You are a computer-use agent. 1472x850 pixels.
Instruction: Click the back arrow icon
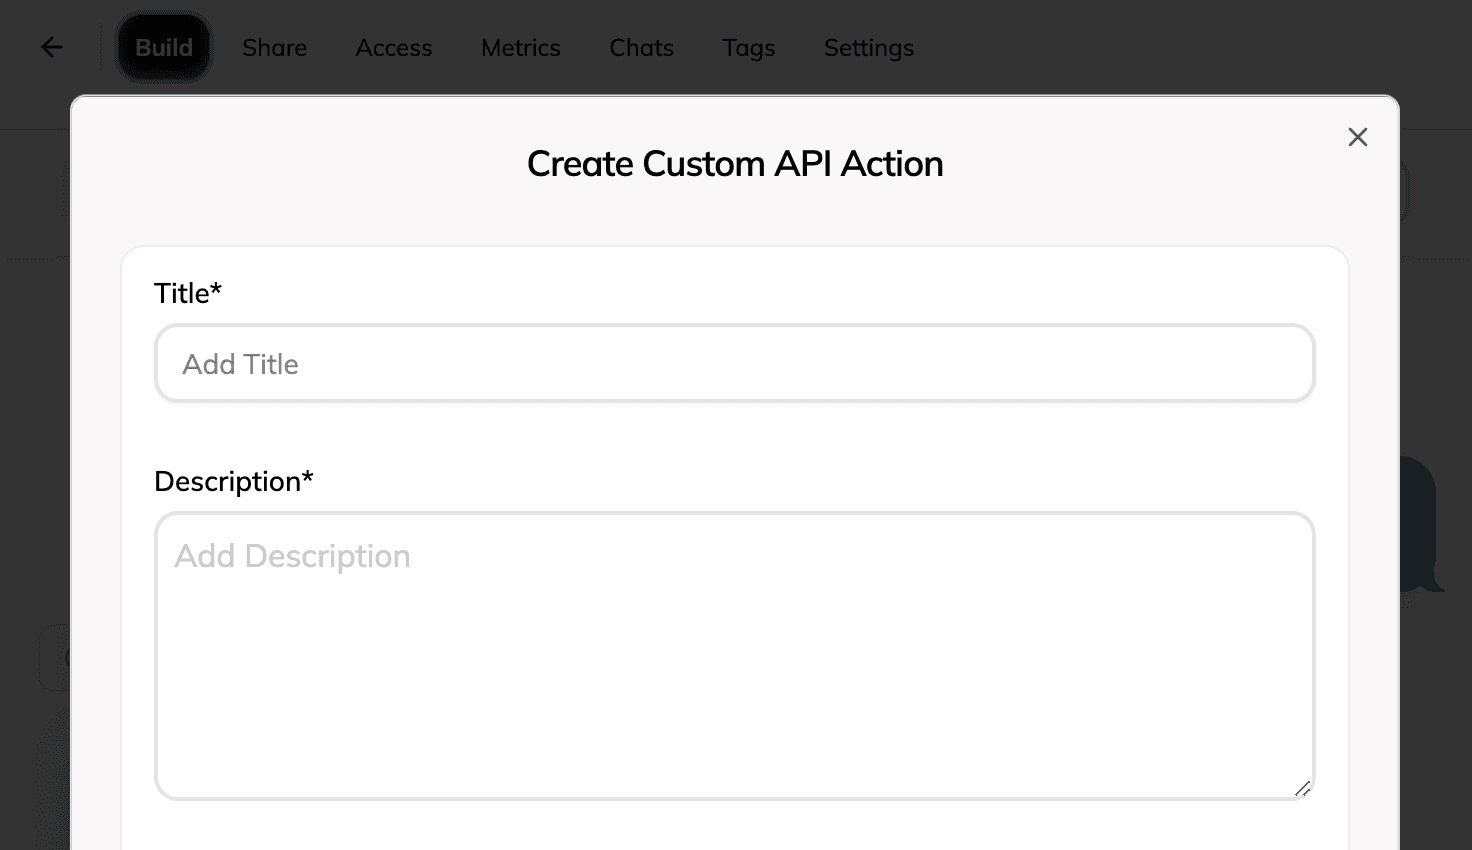tap(52, 47)
